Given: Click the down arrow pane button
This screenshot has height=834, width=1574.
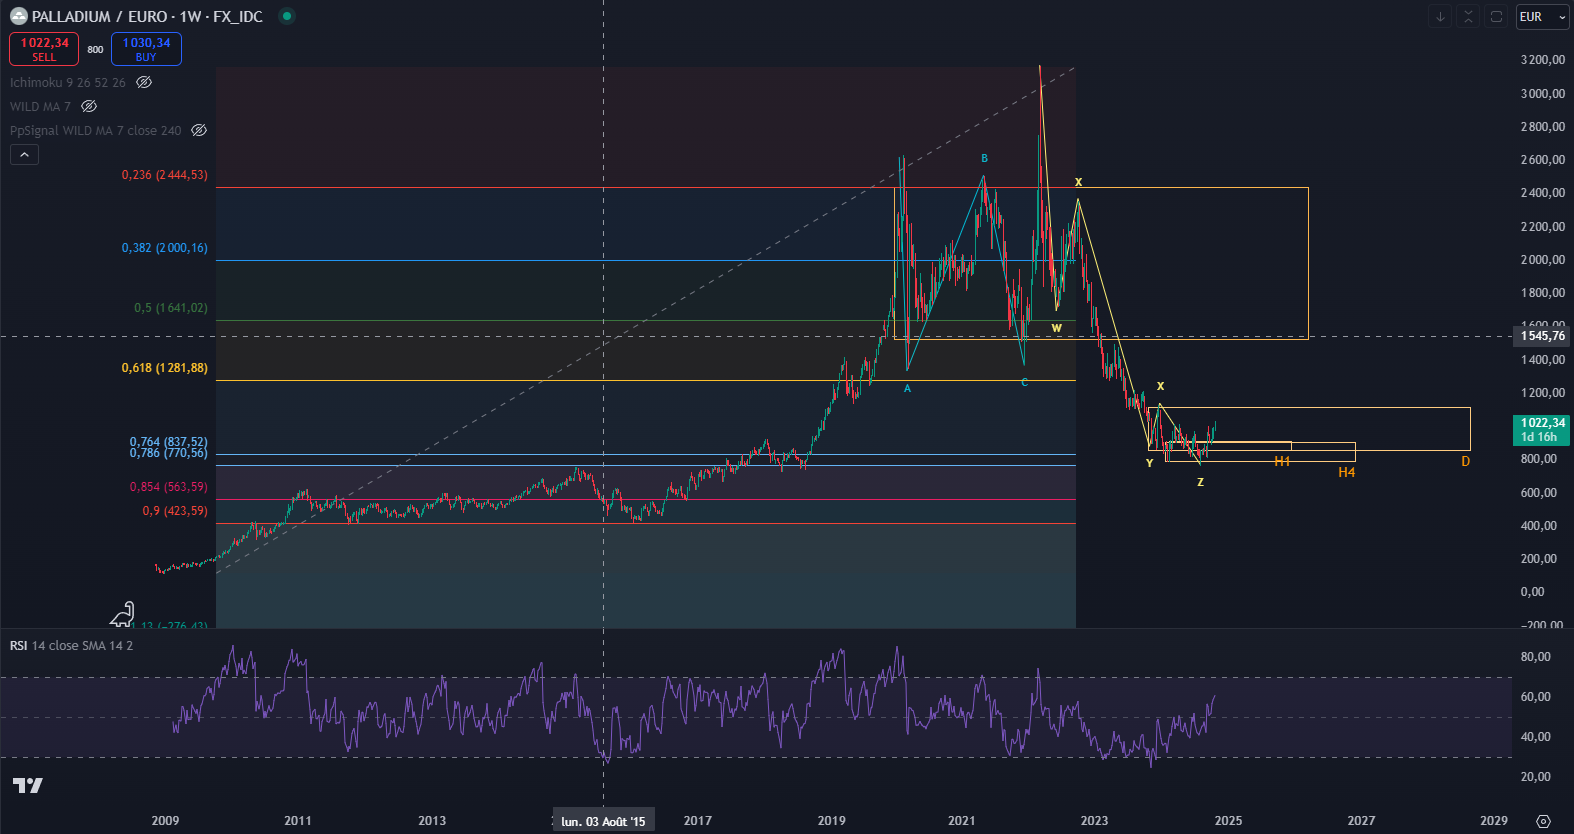Looking at the screenshot, I should [x=1440, y=16].
